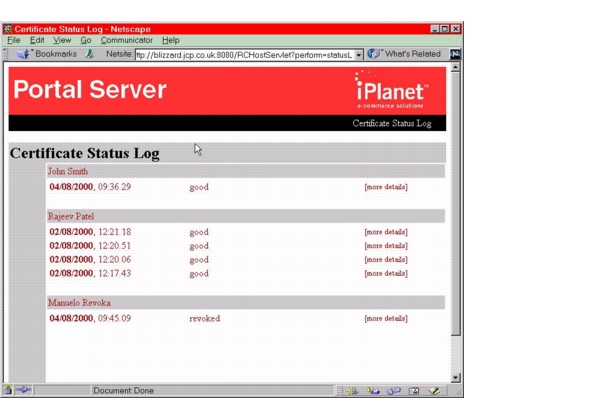Screen dimensions: 610x401
Task: Open more details for the 12:17.43 entry
Action: coord(386,273)
